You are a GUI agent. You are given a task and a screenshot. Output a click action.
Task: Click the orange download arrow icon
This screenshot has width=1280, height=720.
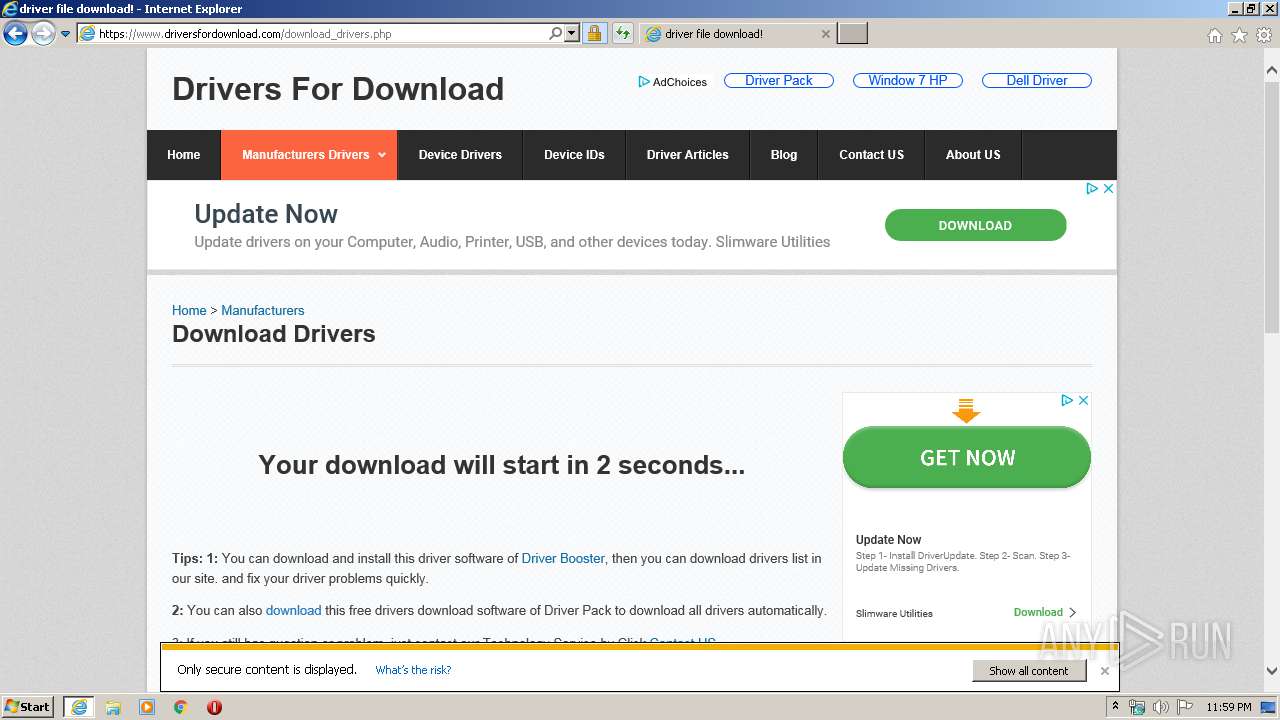click(966, 410)
